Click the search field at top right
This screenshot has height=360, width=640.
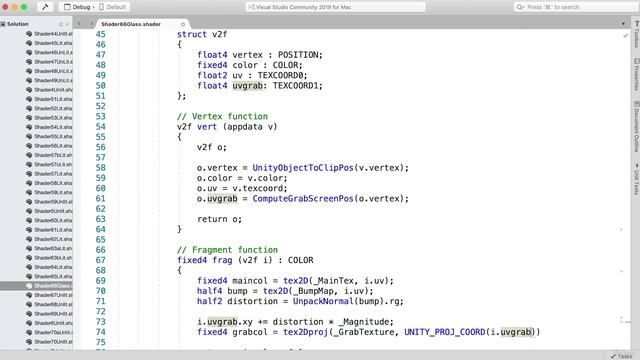pyautogui.click(x=576, y=7)
